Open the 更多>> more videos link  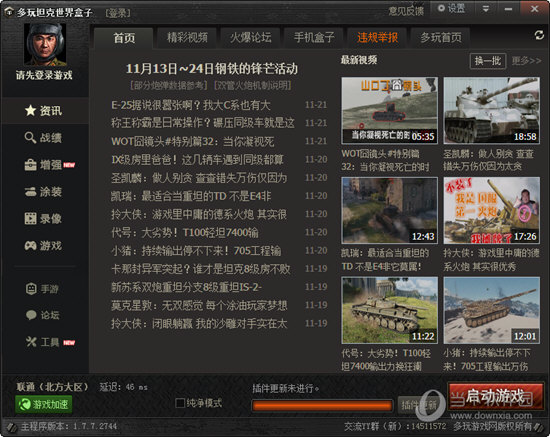tap(526, 61)
